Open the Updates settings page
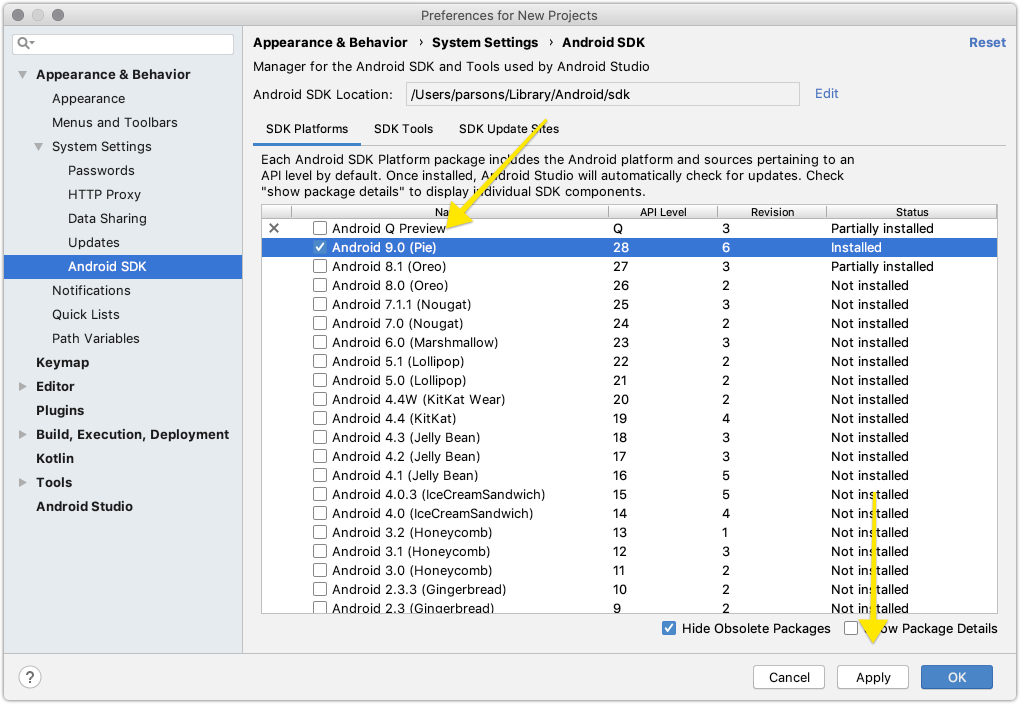1020x704 pixels. (94, 243)
